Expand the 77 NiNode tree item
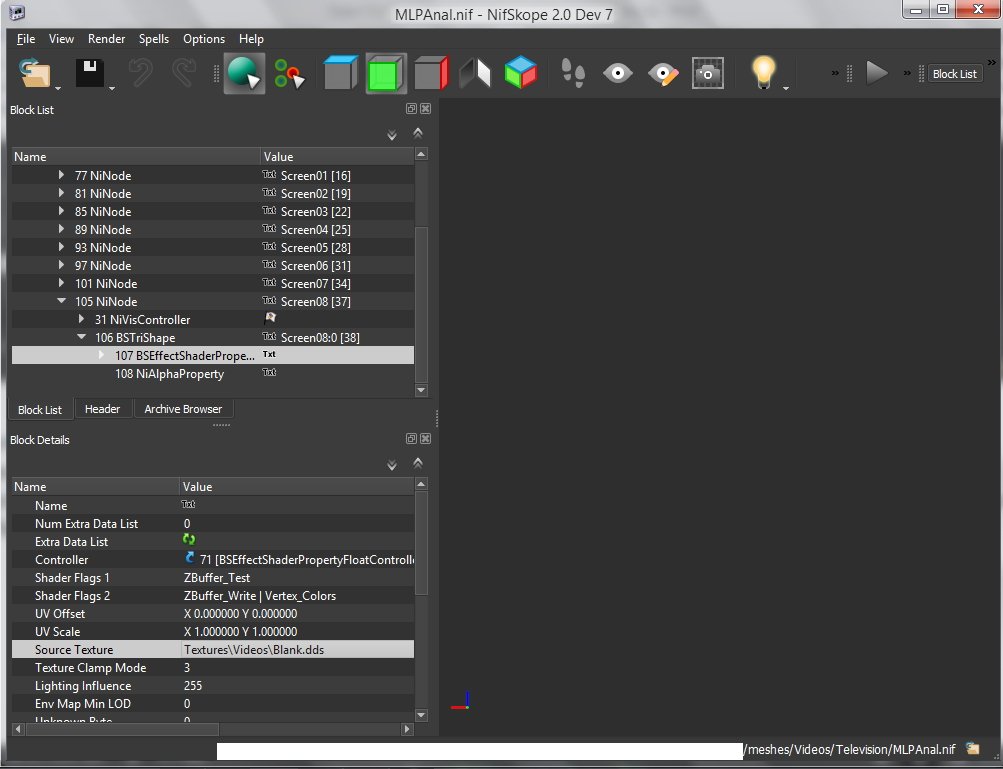The height and width of the screenshot is (769, 1003). 62,176
